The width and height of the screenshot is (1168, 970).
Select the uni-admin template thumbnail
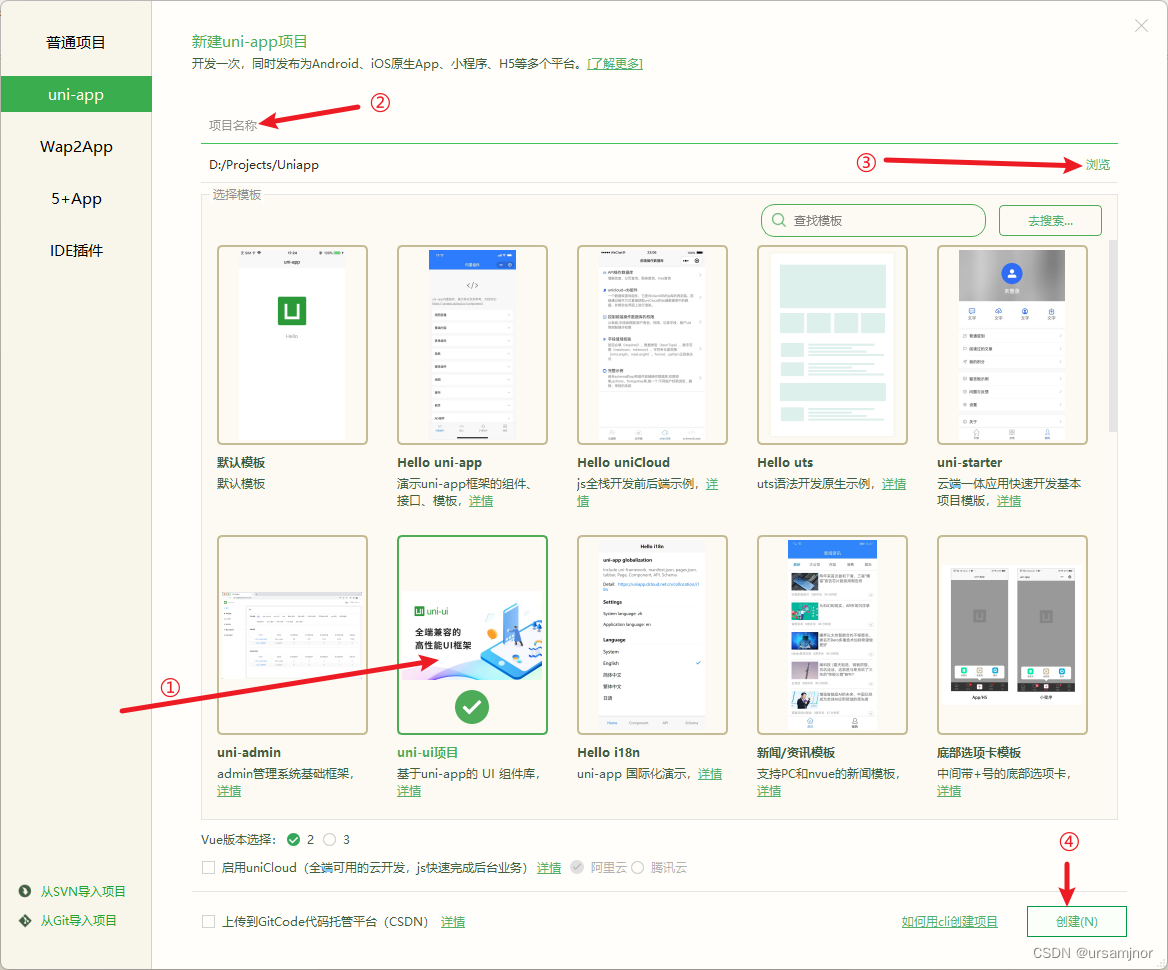pyautogui.click(x=292, y=635)
